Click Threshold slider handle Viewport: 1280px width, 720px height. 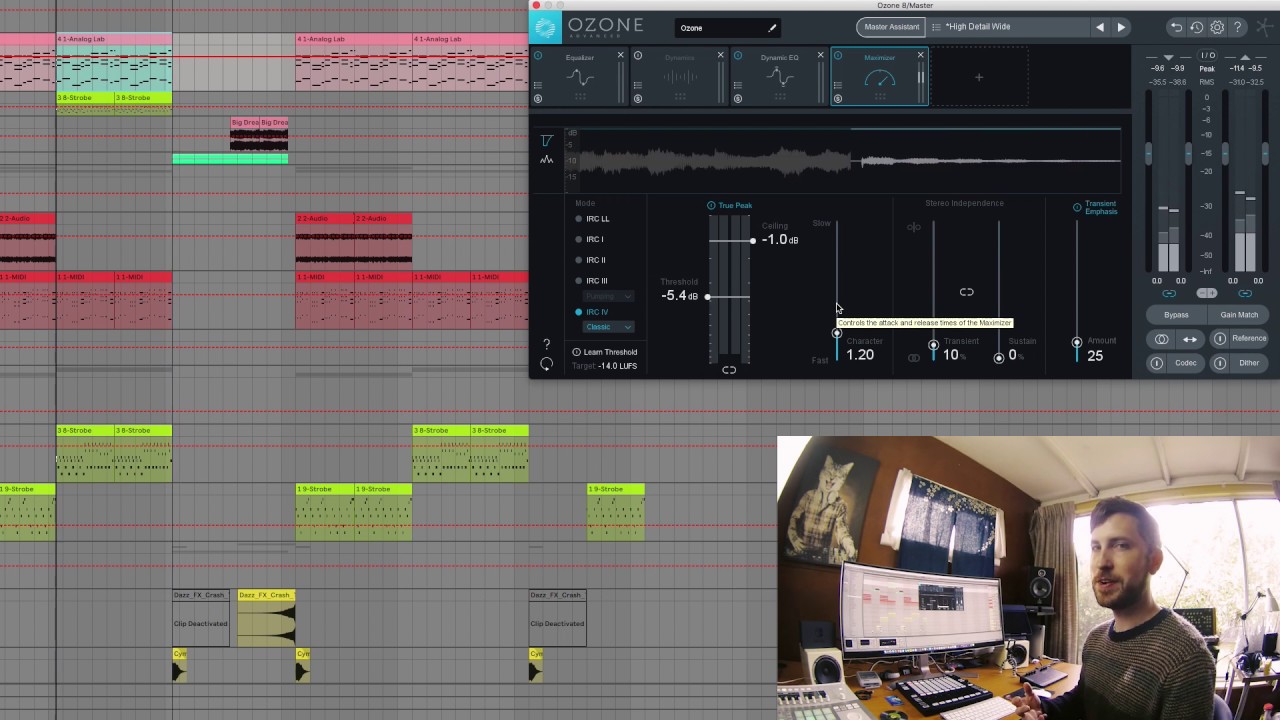point(708,297)
